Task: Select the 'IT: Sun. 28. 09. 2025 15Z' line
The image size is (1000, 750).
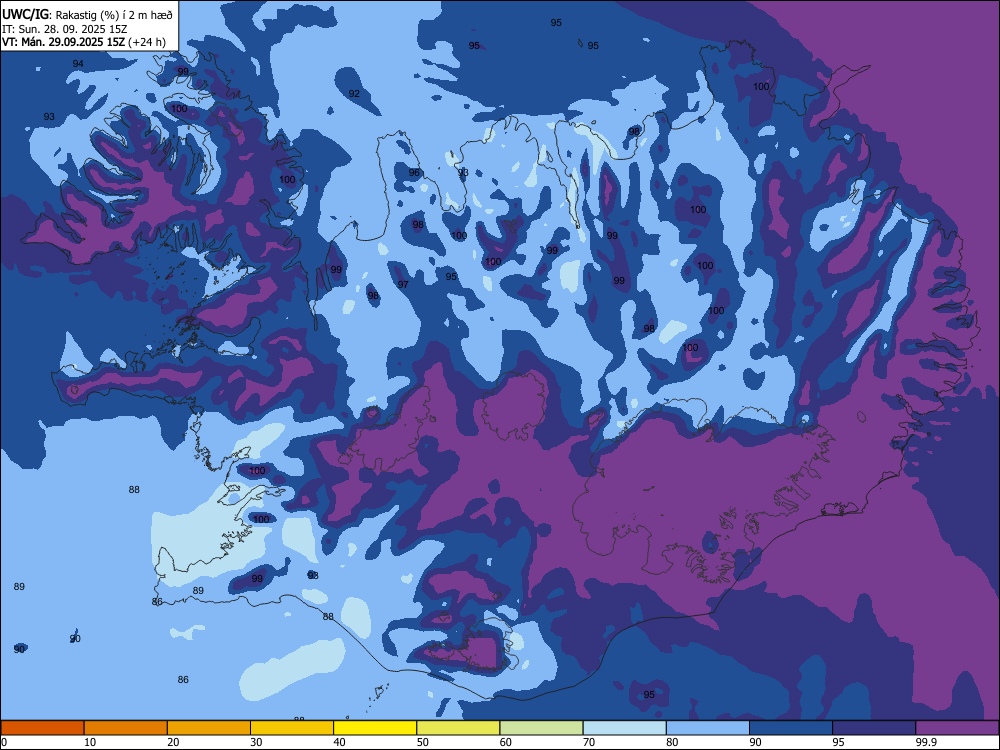Action: tap(64, 29)
